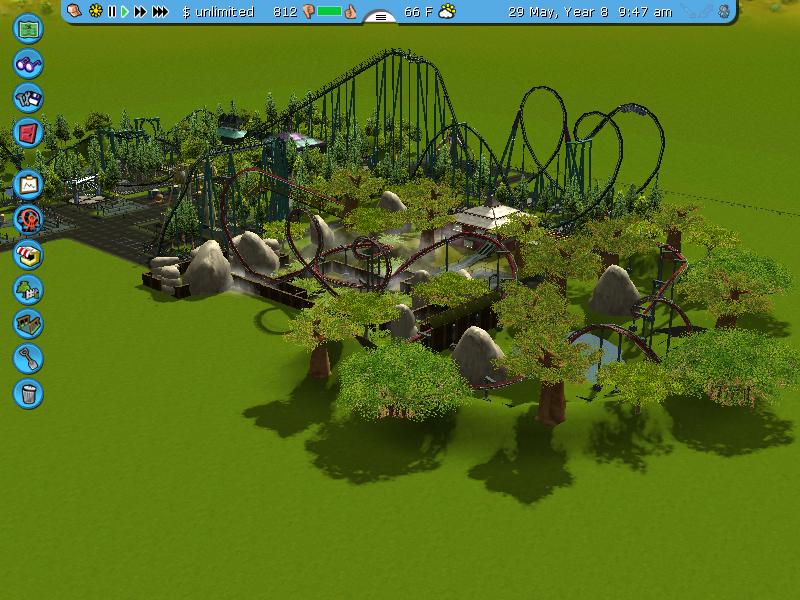
Task: Set game speed to triple fast-forward
Action: 160,12
